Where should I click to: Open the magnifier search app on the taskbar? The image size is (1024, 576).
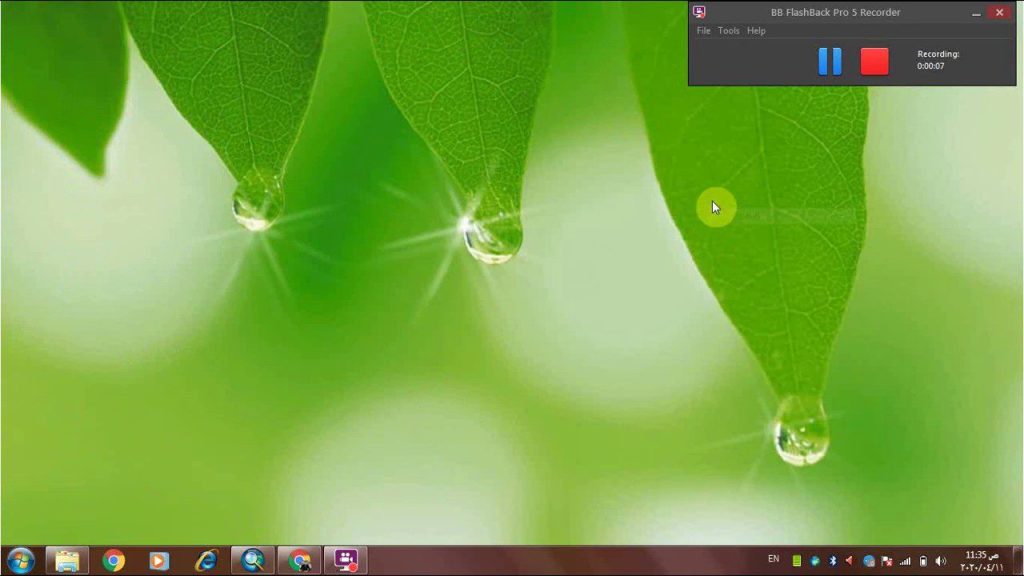tap(251, 559)
